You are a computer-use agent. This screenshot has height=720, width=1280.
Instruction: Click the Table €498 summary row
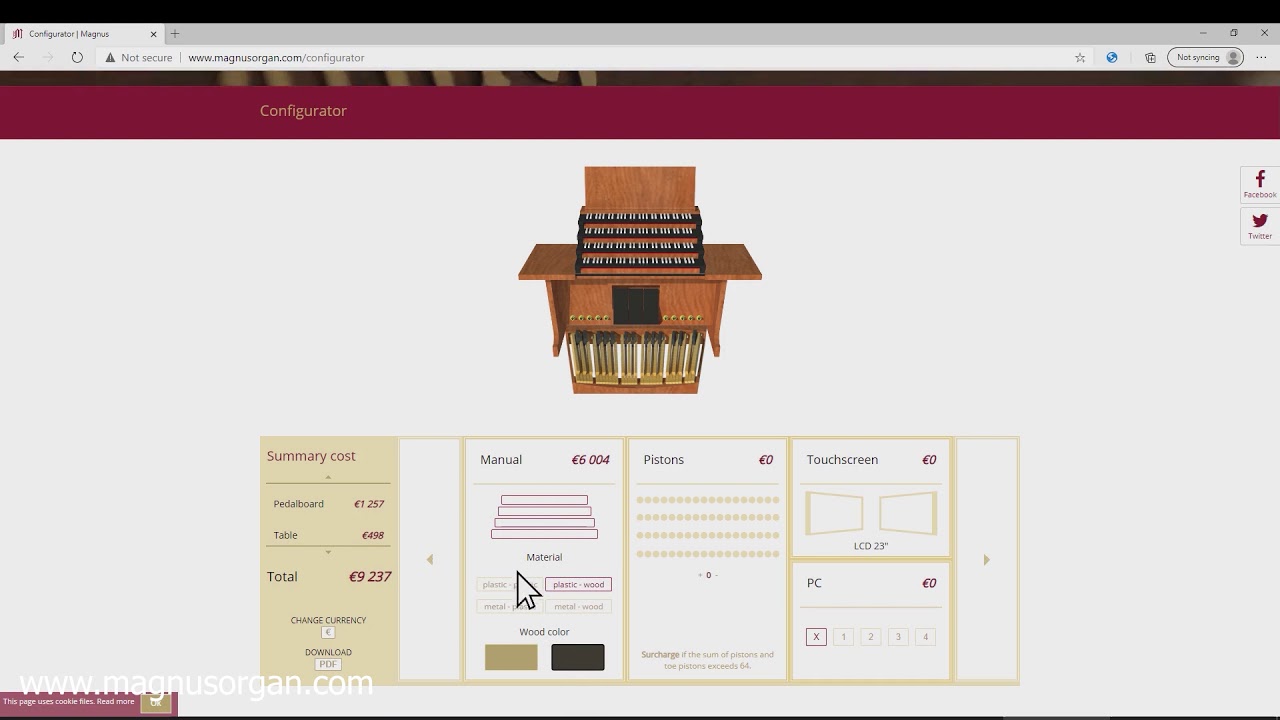coord(328,535)
